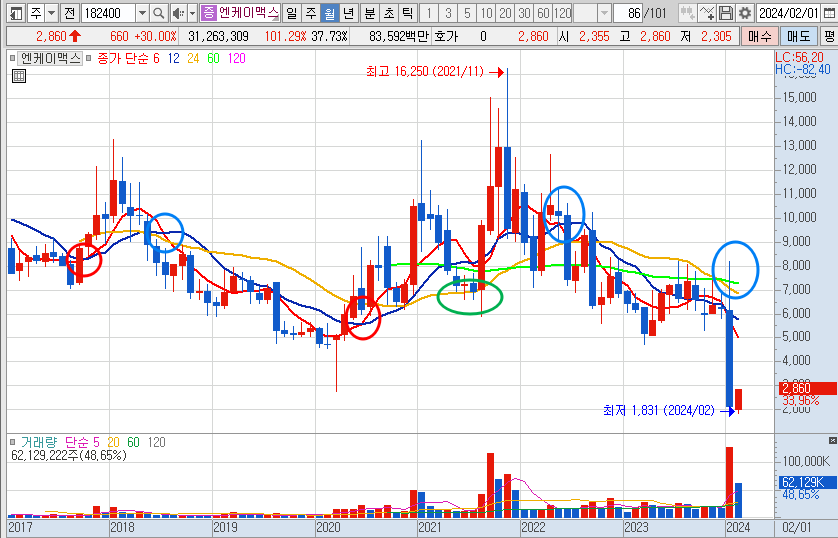Click the 83,592백만 trade amount value
The width and height of the screenshot is (838, 538).
(399, 36)
